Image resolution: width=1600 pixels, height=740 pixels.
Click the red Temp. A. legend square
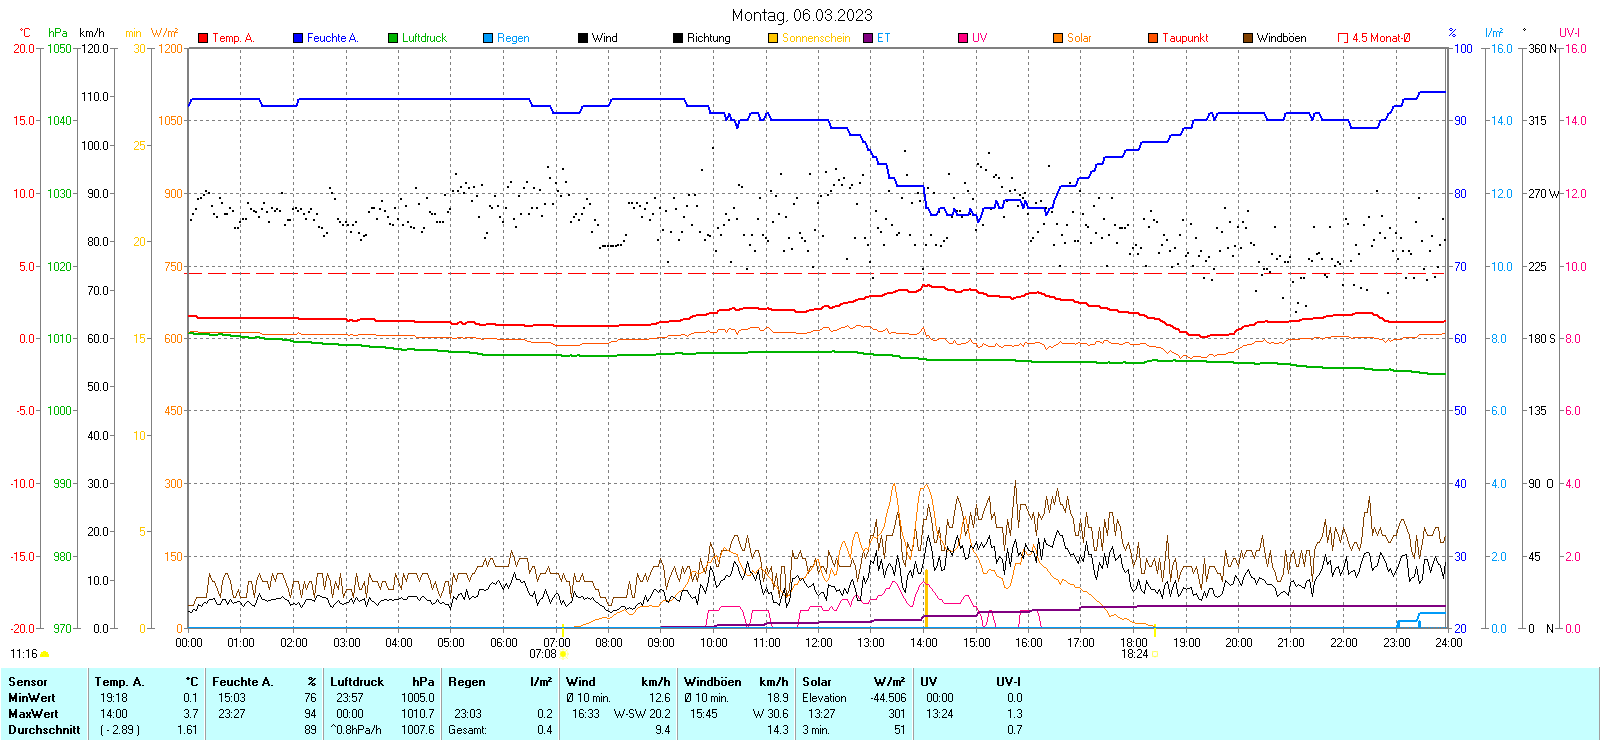(x=203, y=38)
